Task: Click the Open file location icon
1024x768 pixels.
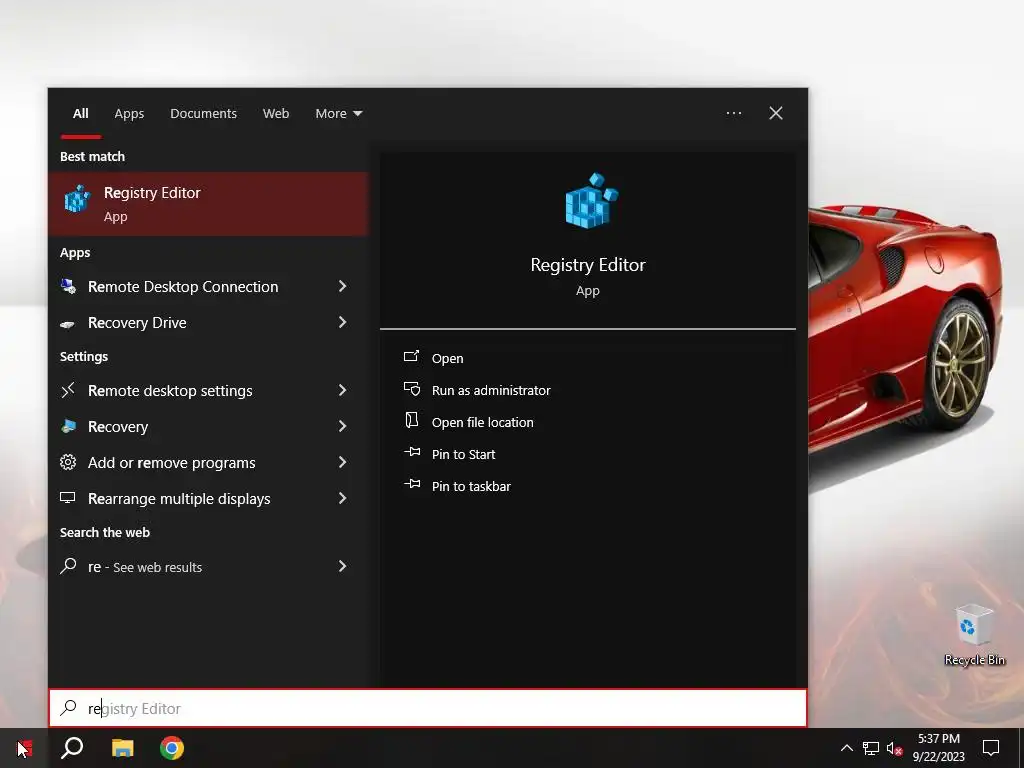Action: (411, 421)
